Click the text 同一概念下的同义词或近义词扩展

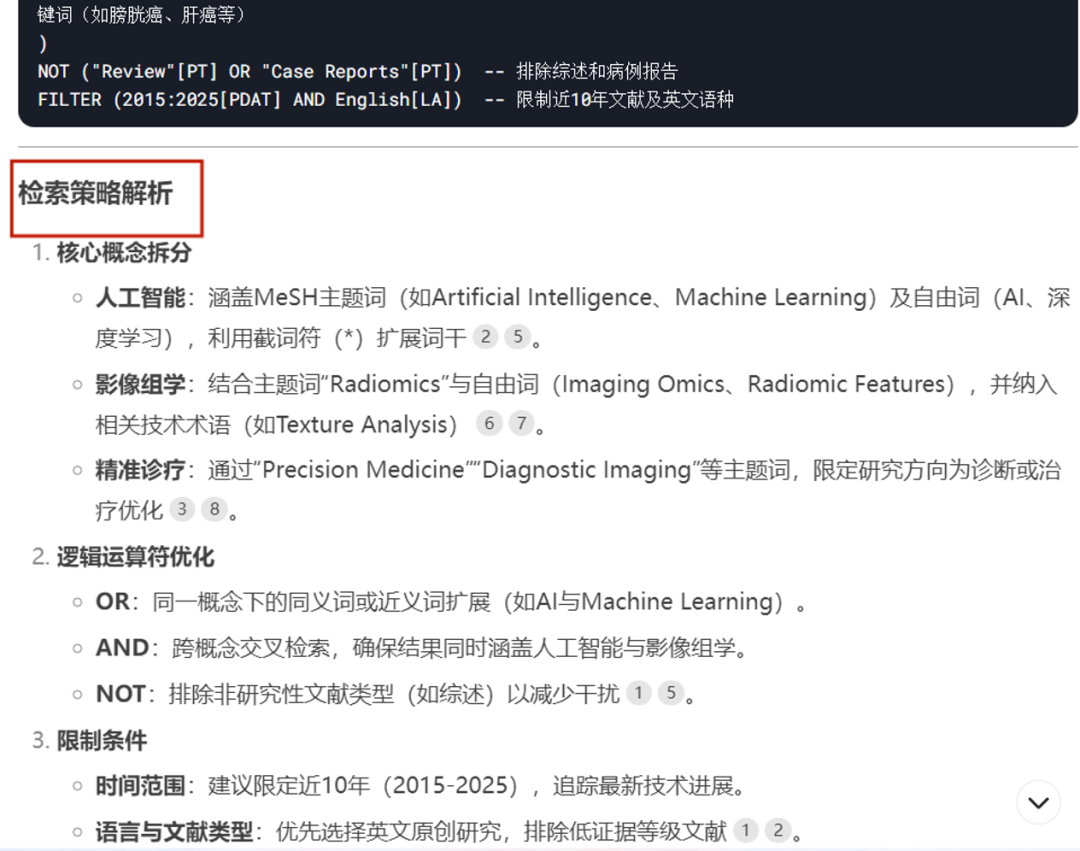point(322,602)
